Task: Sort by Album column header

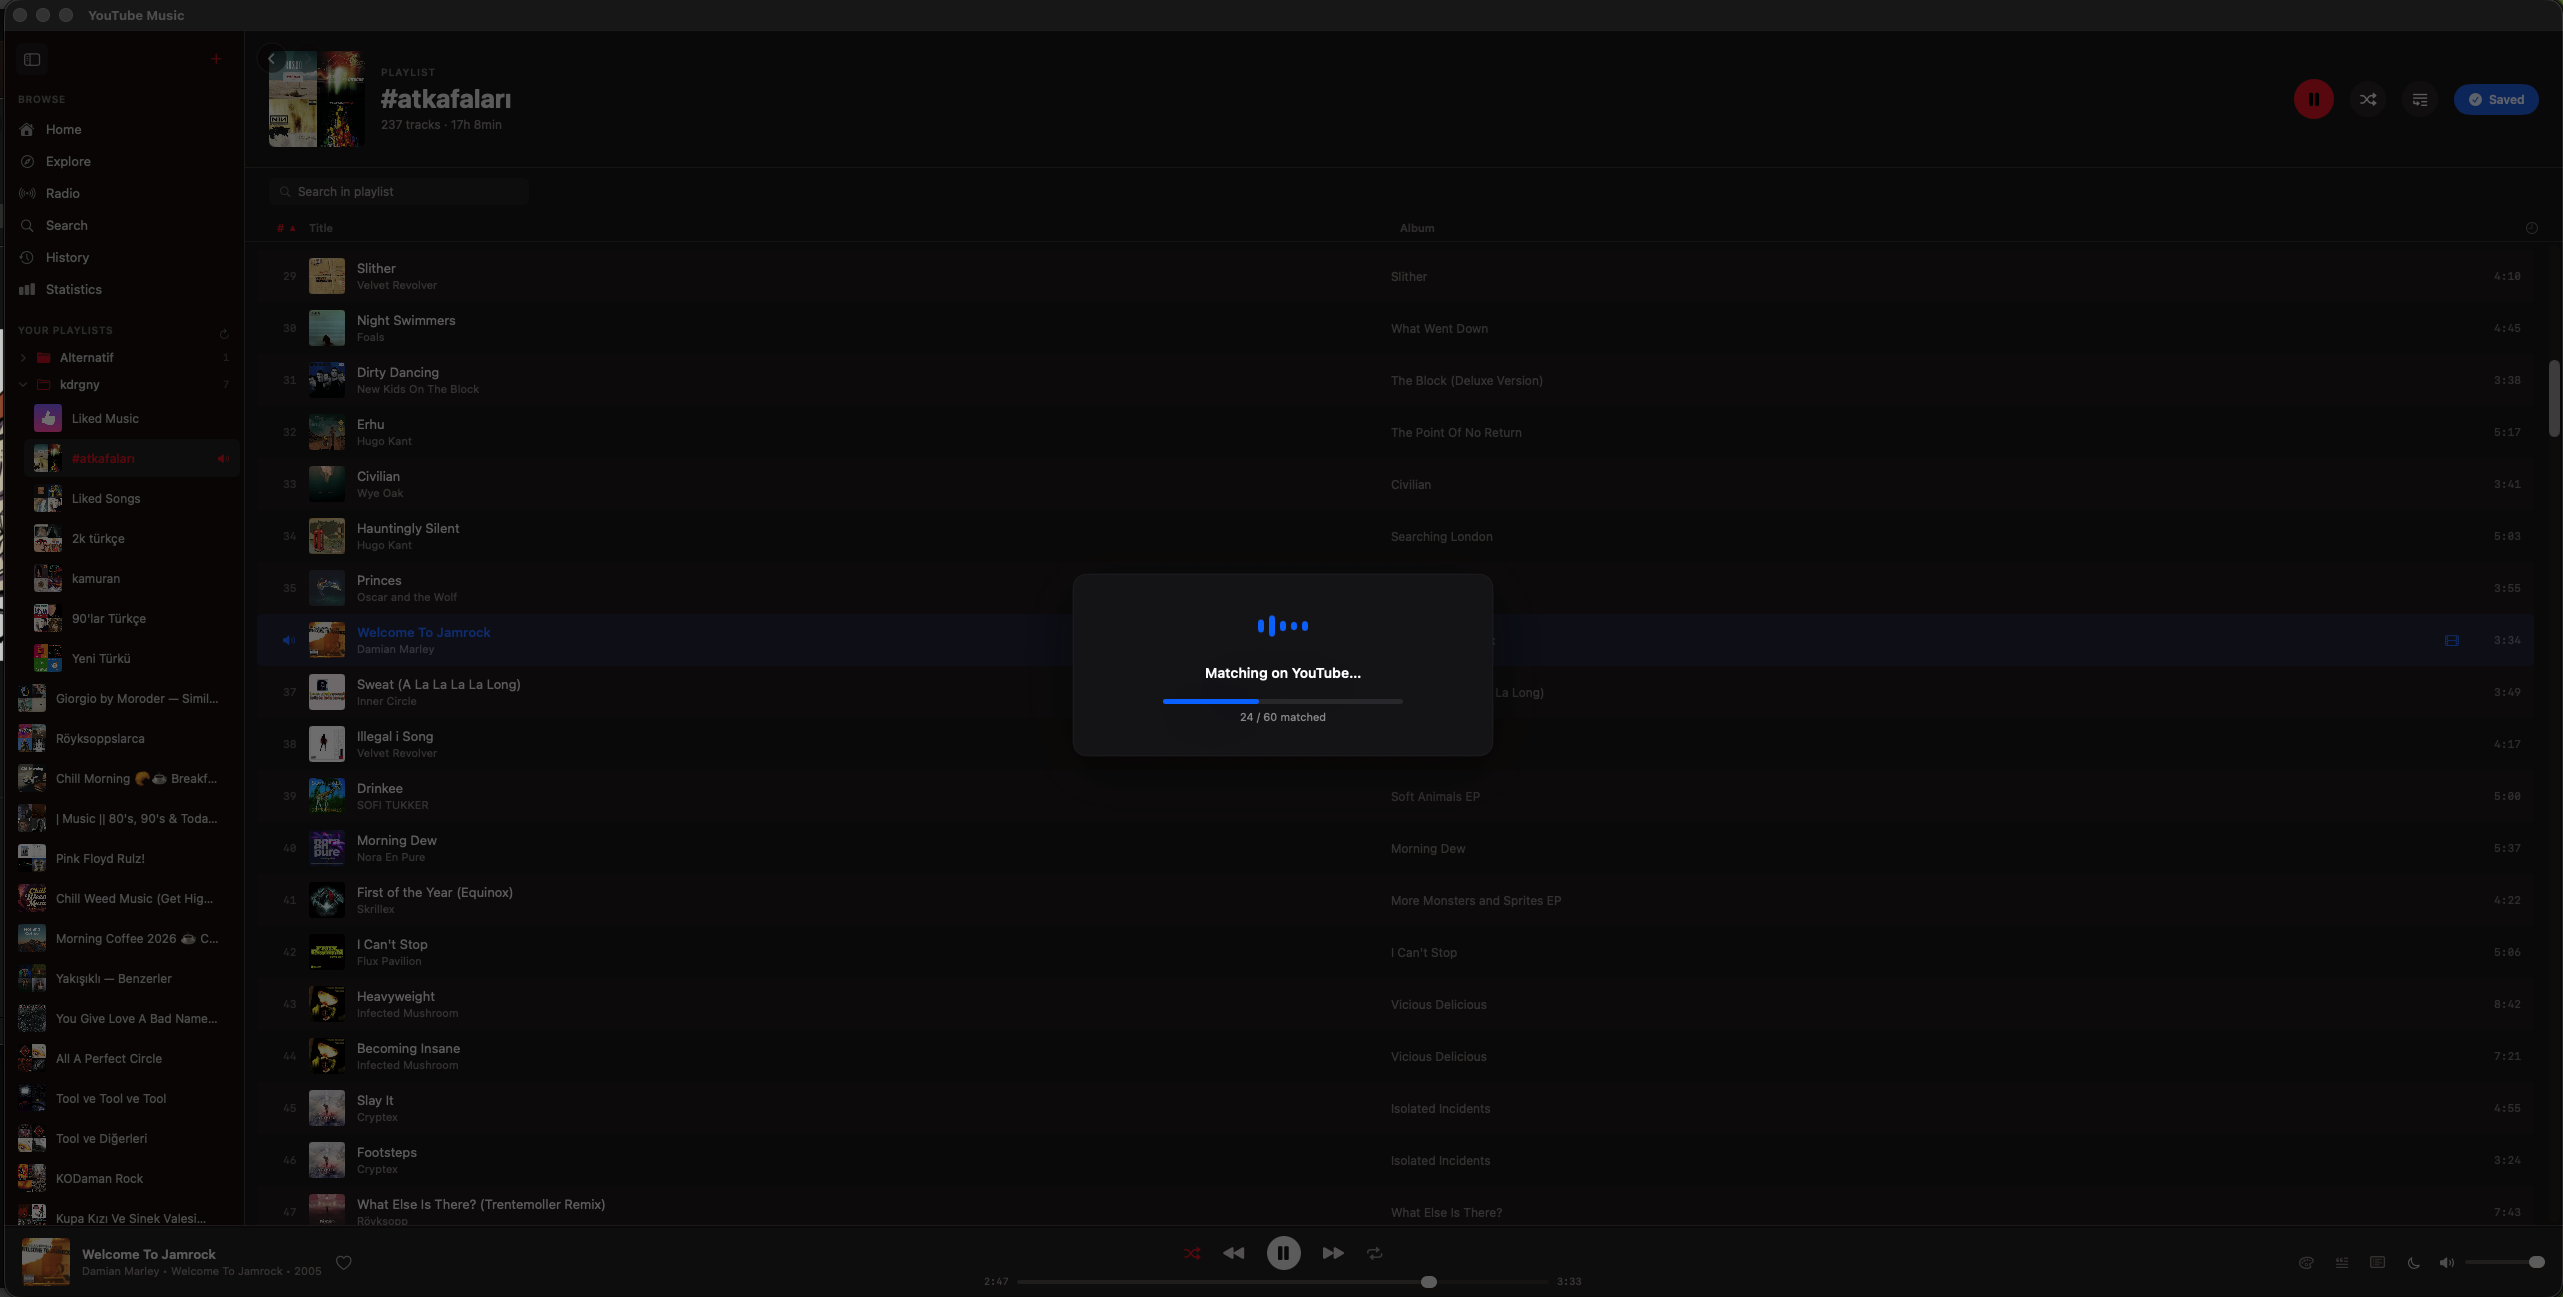Action: coord(1417,228)
